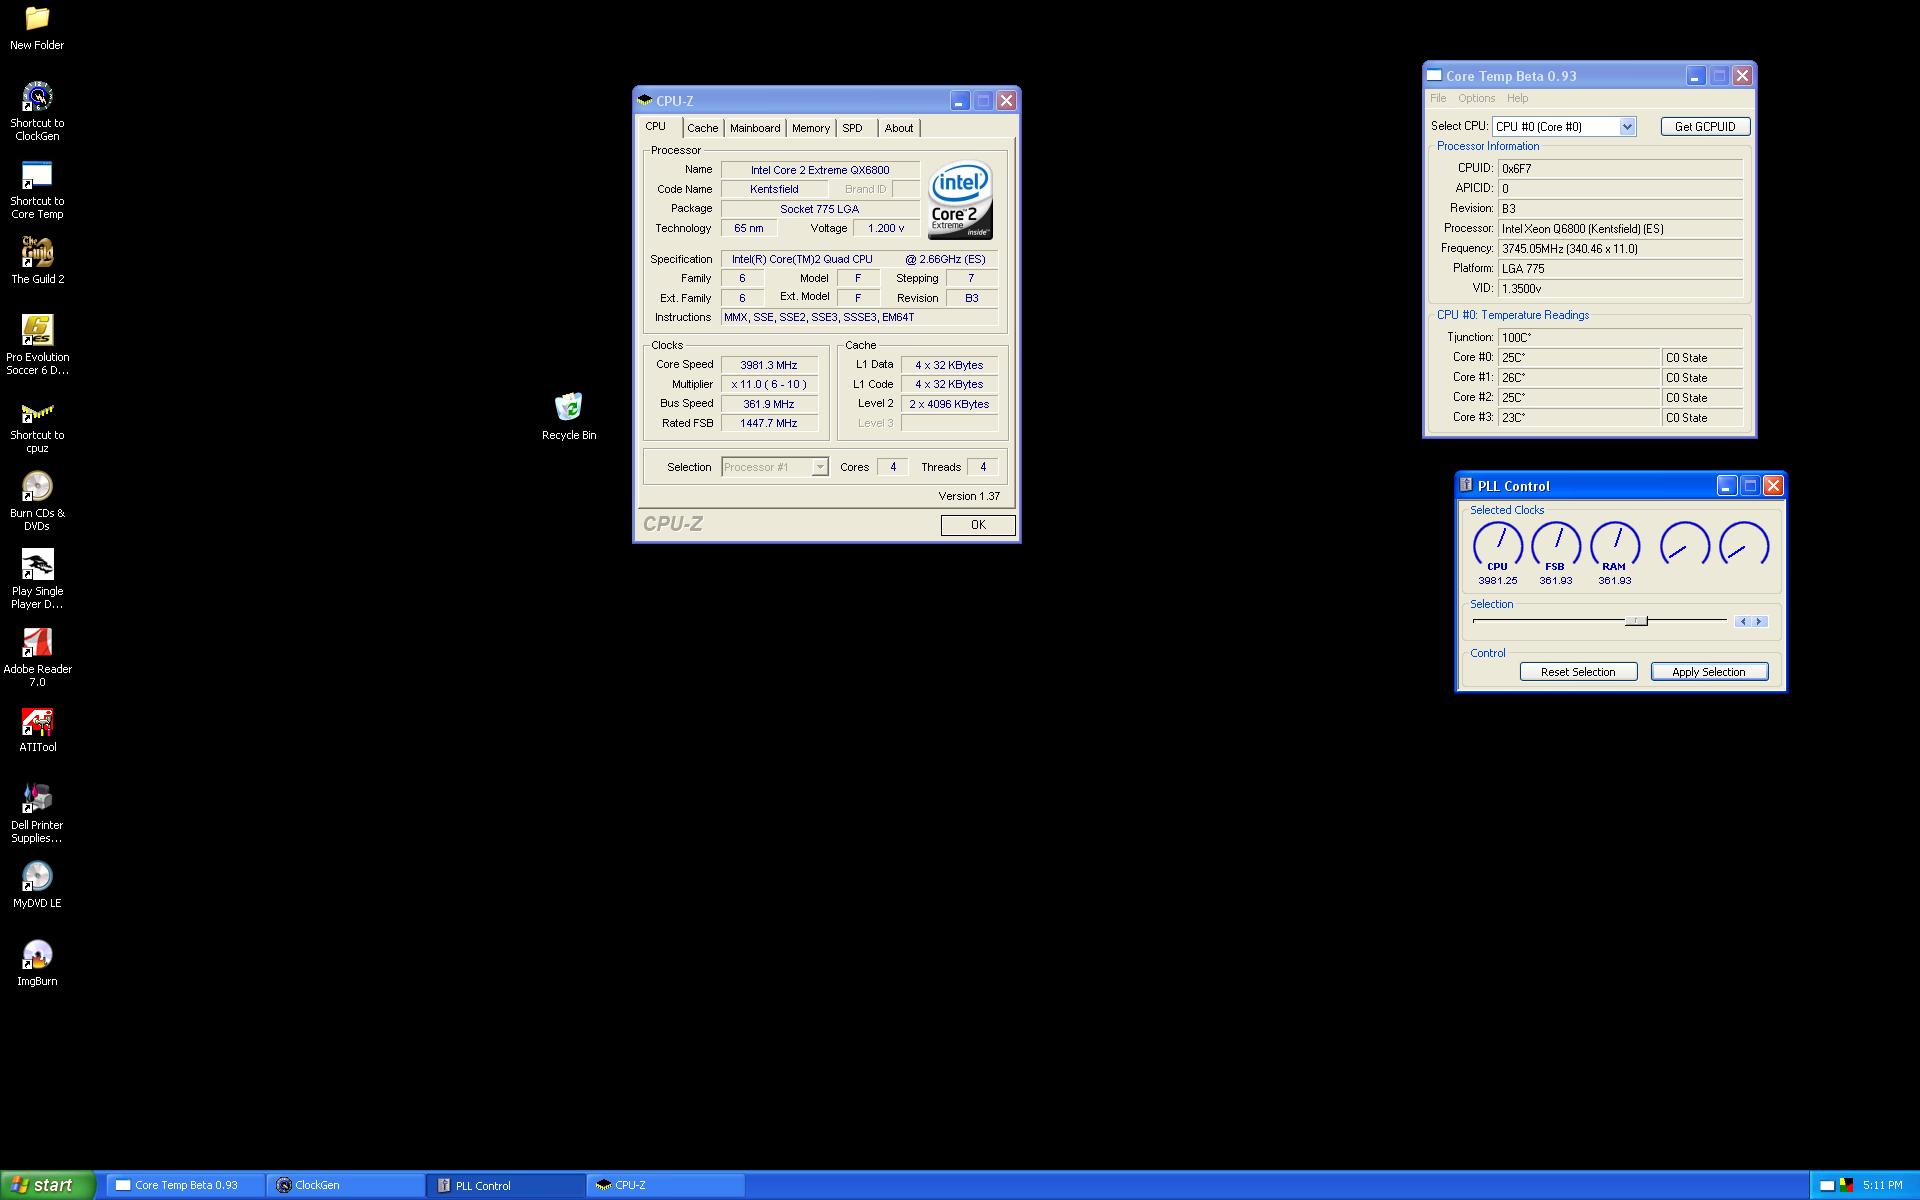This screenshot has width=1920, height=1200.
Task: Click the system tray clock showing 5:11 PM
Action: [x=1883, y=1185]
